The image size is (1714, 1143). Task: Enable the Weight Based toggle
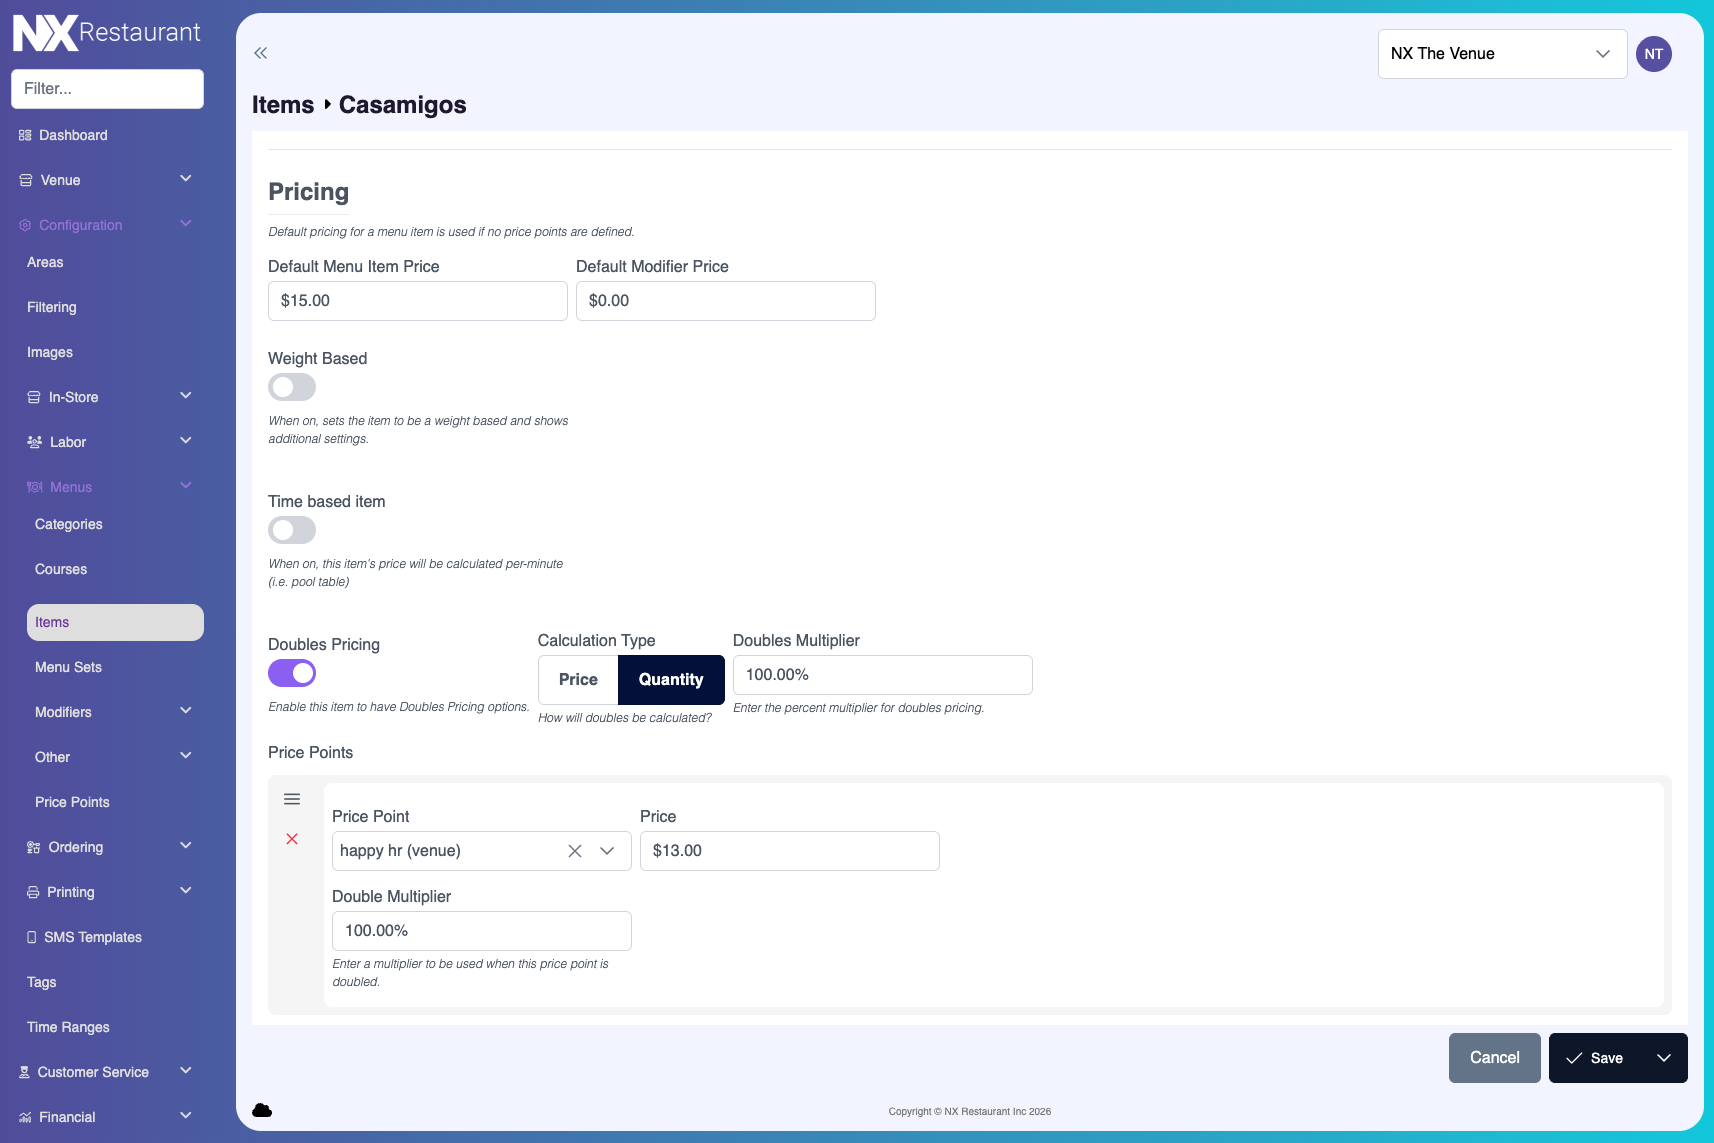point(292,387)
